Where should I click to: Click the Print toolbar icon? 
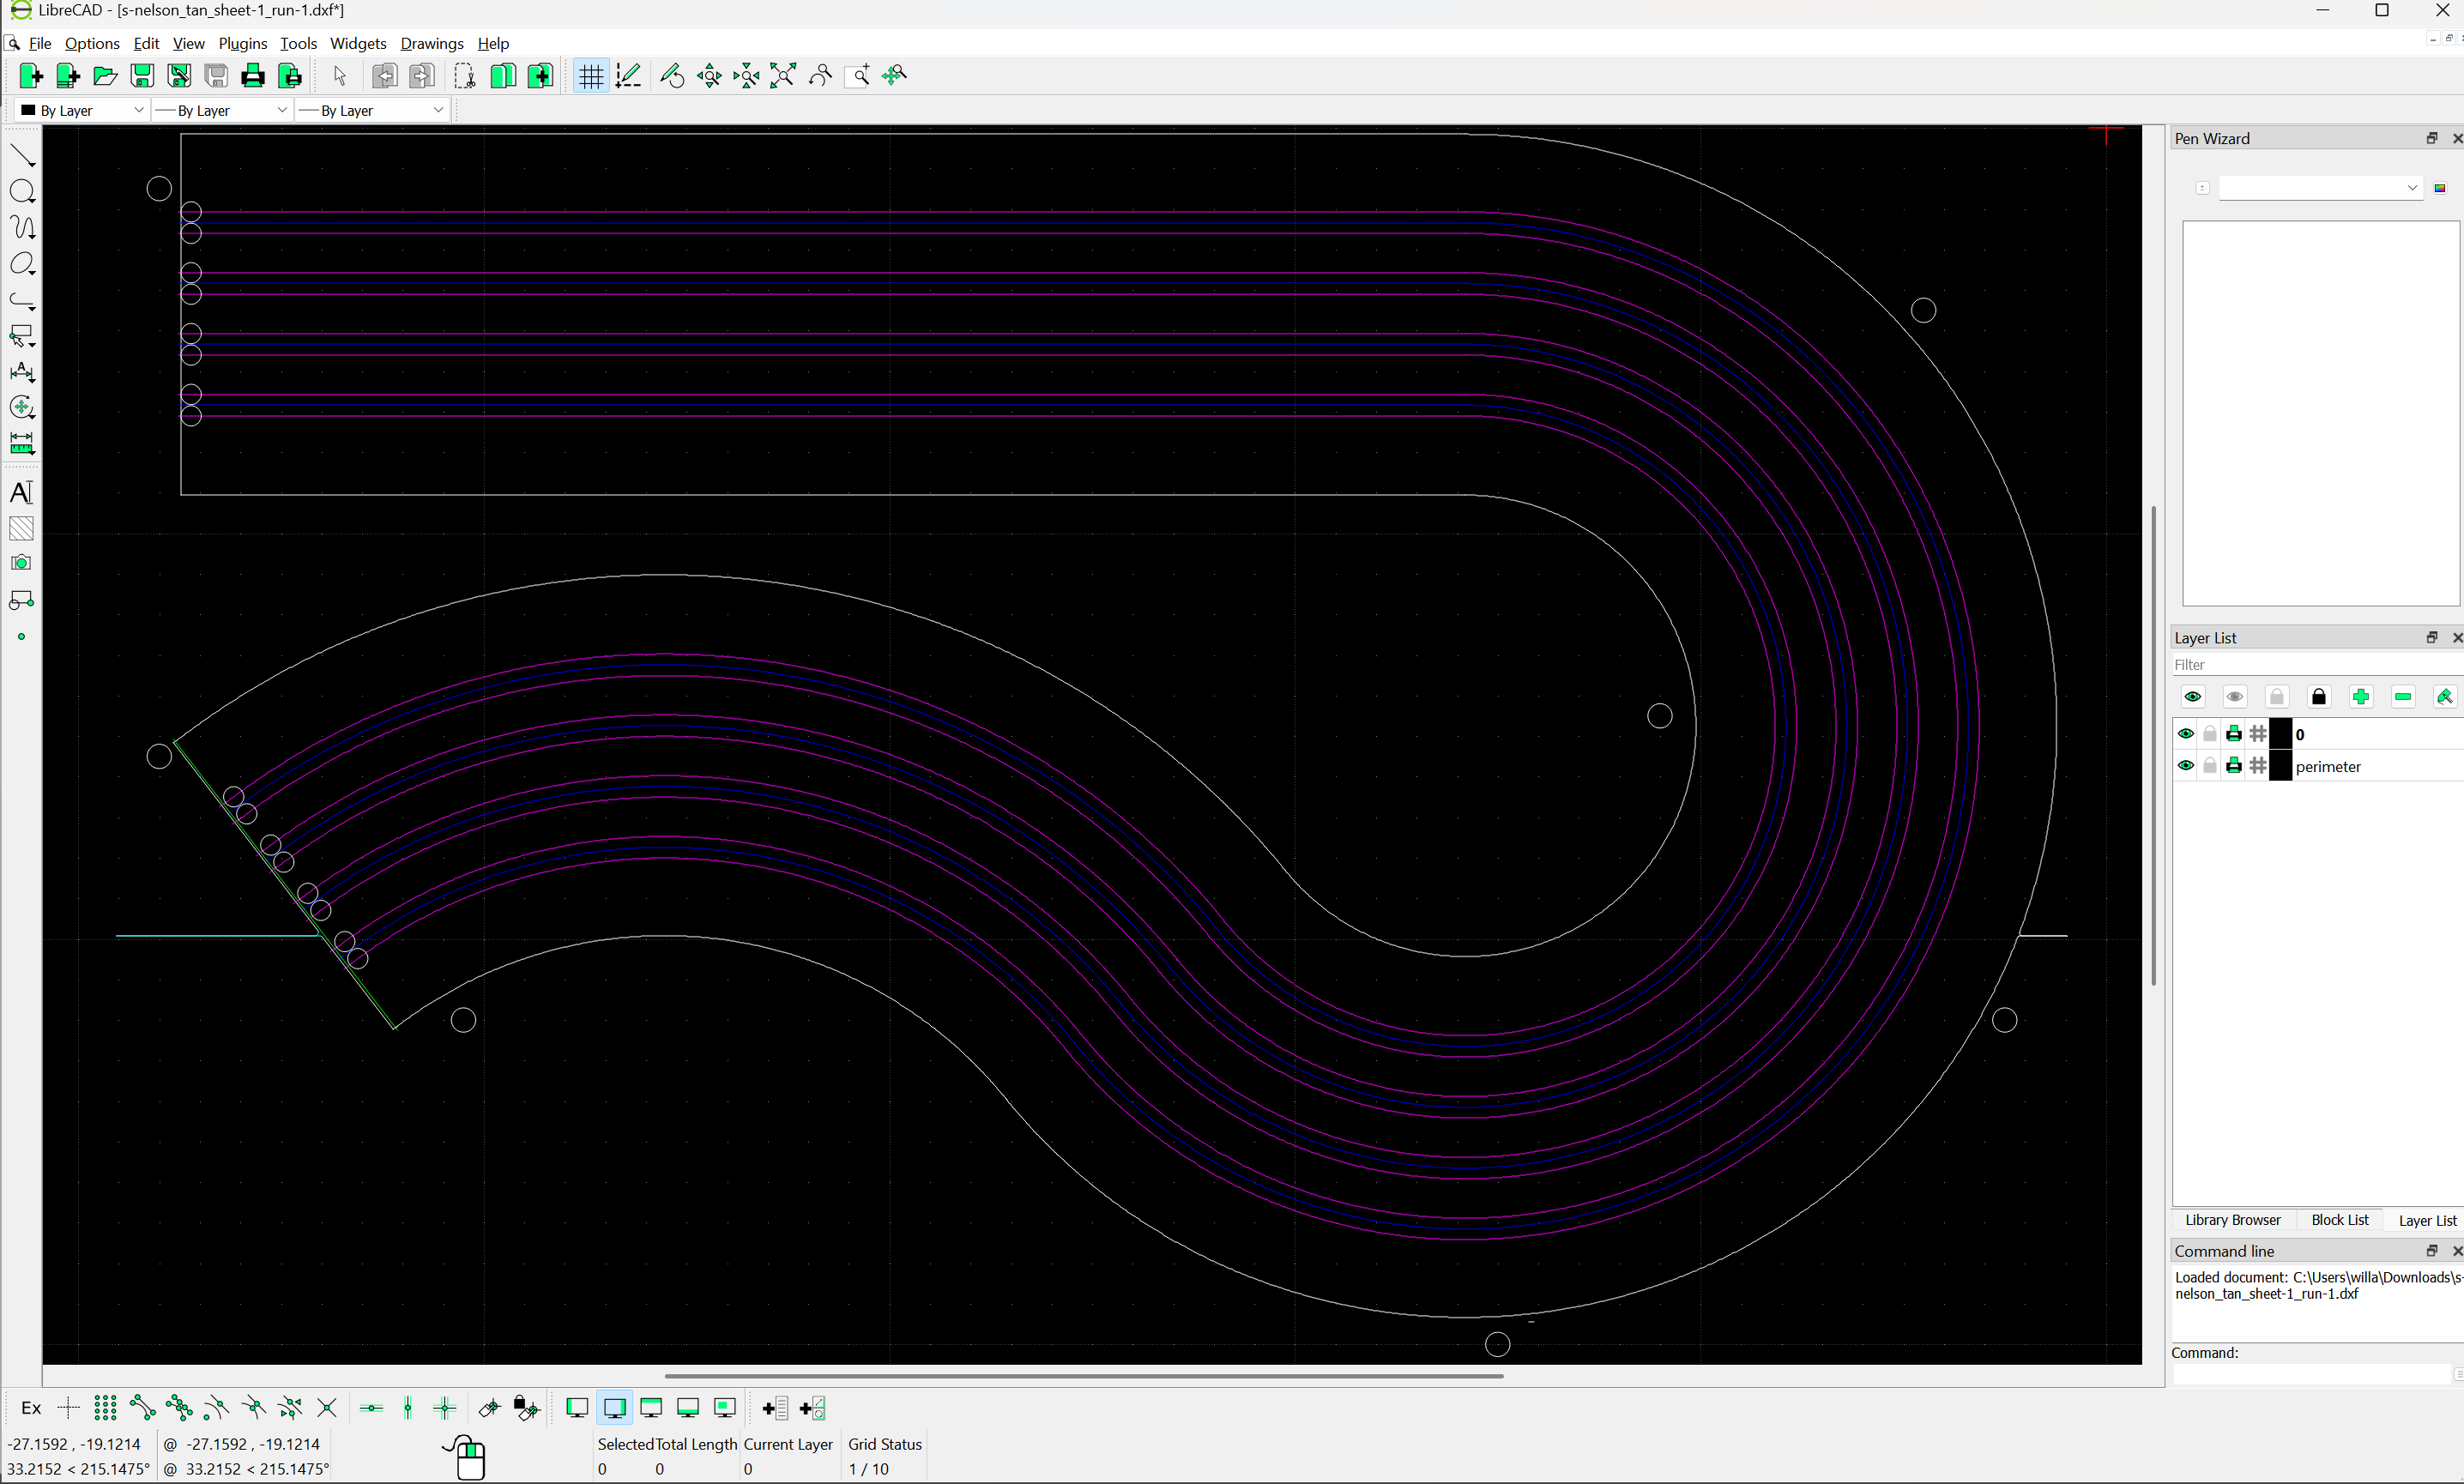253,76
